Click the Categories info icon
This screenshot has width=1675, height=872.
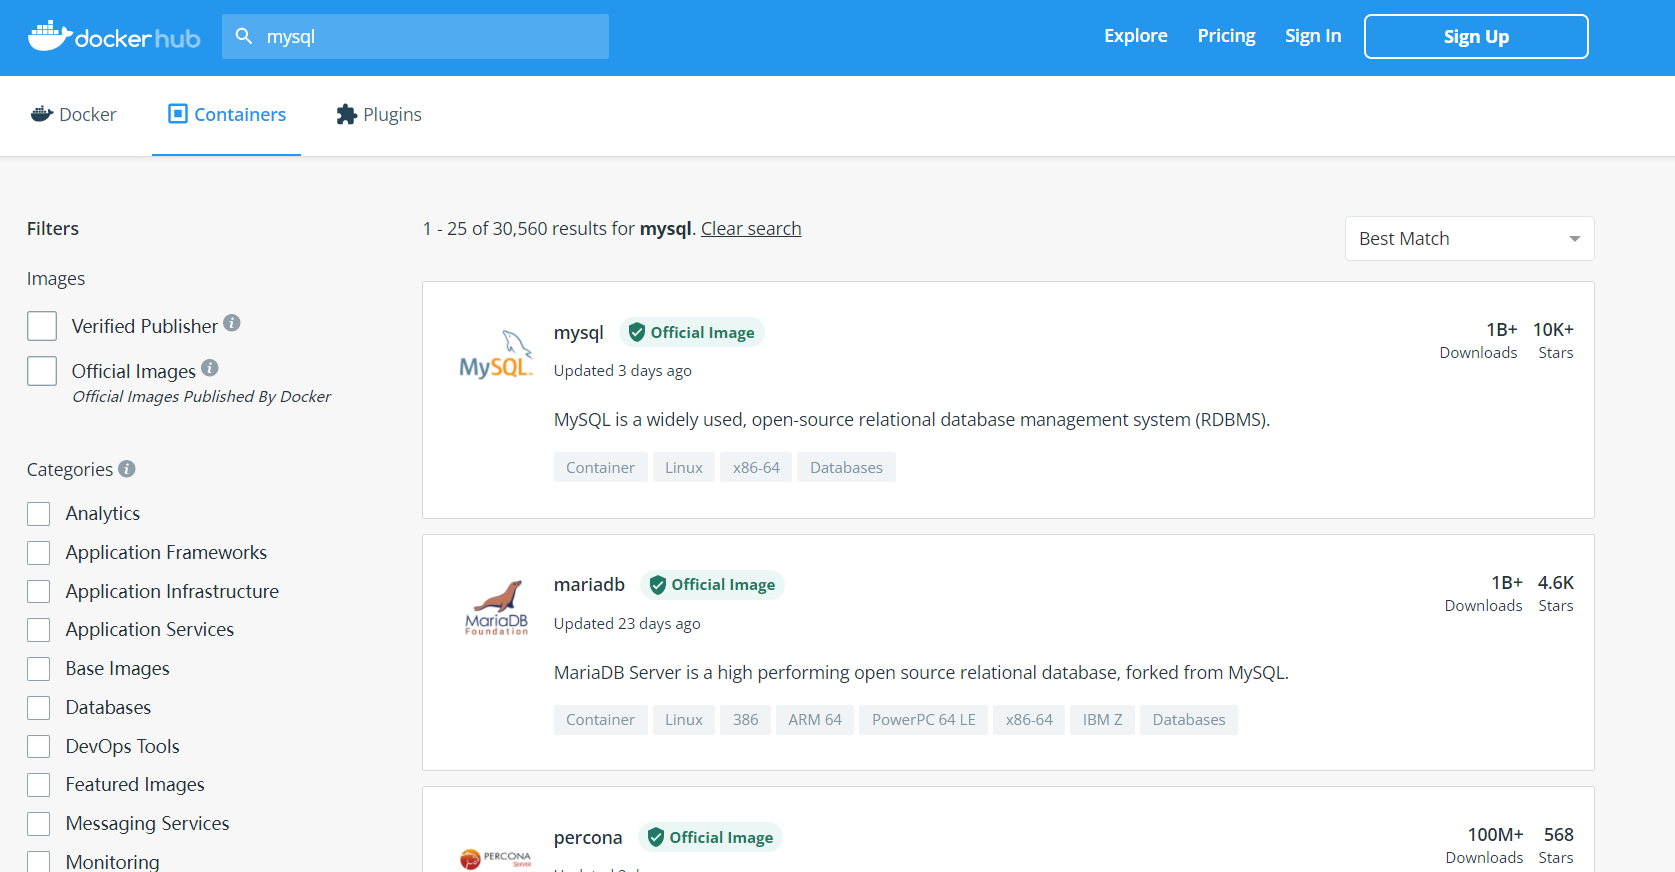tap(127, 468)
